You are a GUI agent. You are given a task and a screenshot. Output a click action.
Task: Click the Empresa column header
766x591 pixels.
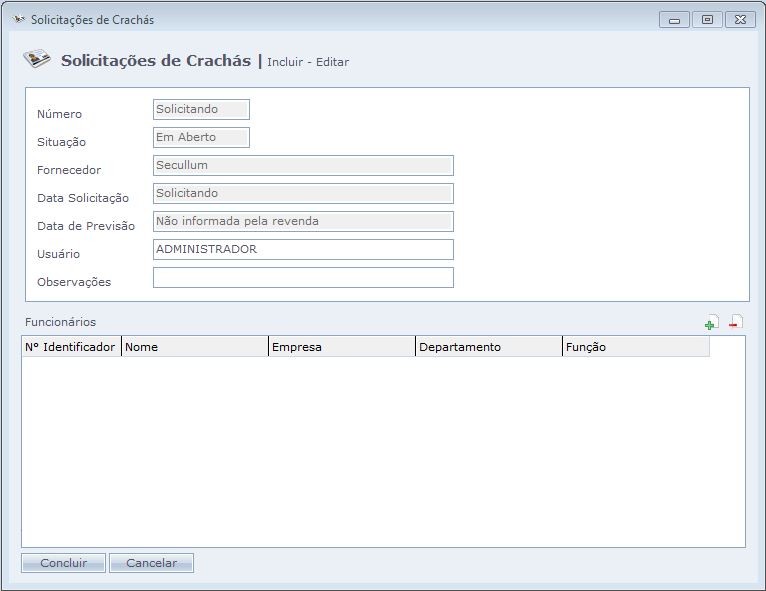342,347
